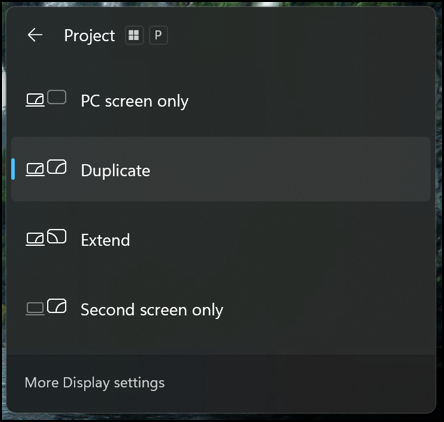Click the Duplicate dual-monitor icon
The image size is (444, 422).
tap(46, 168)
